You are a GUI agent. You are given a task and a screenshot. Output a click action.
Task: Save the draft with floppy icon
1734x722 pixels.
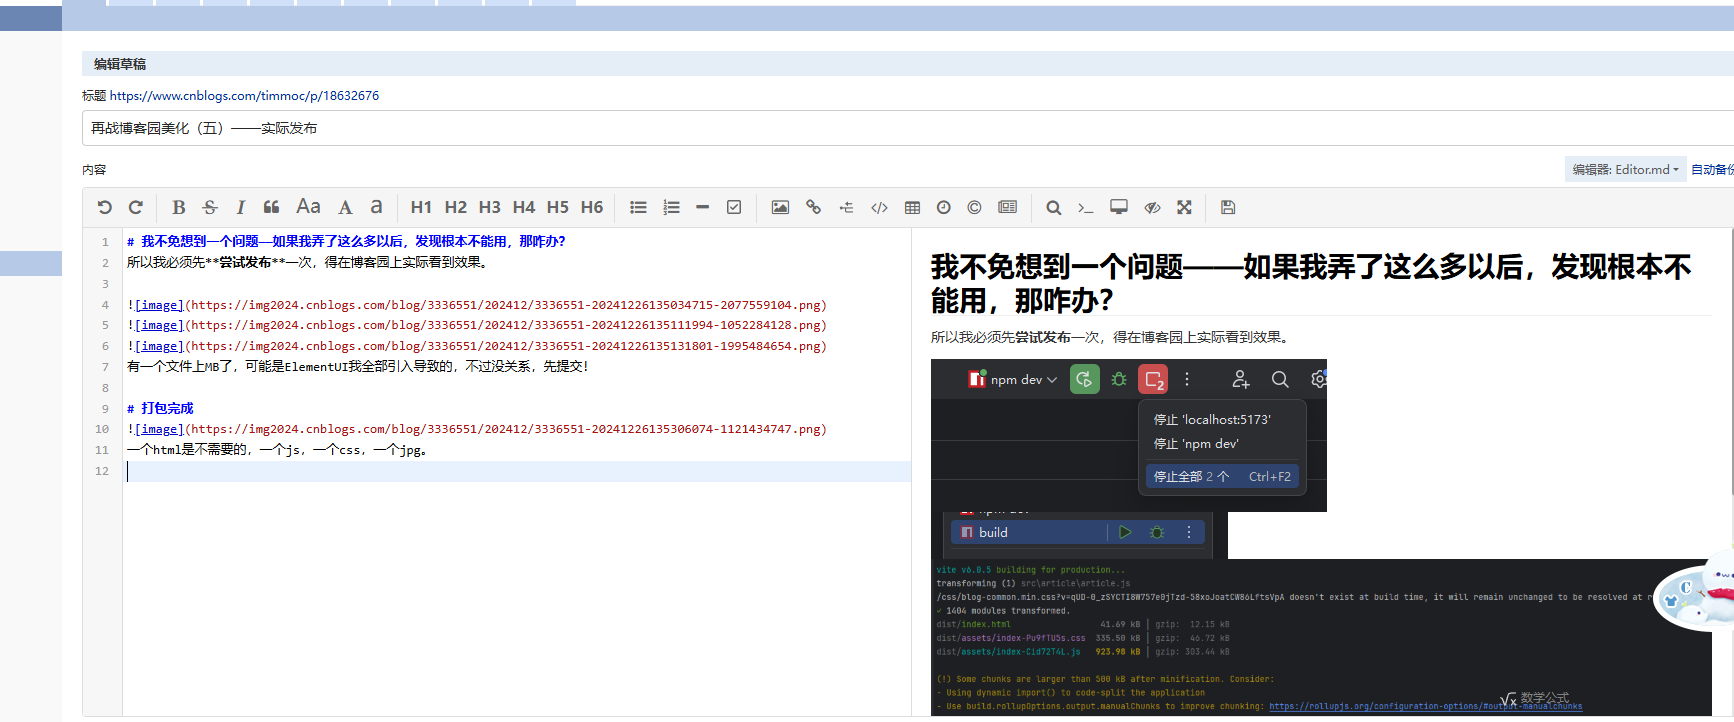pyautogui.click(x=1228, y=207)
